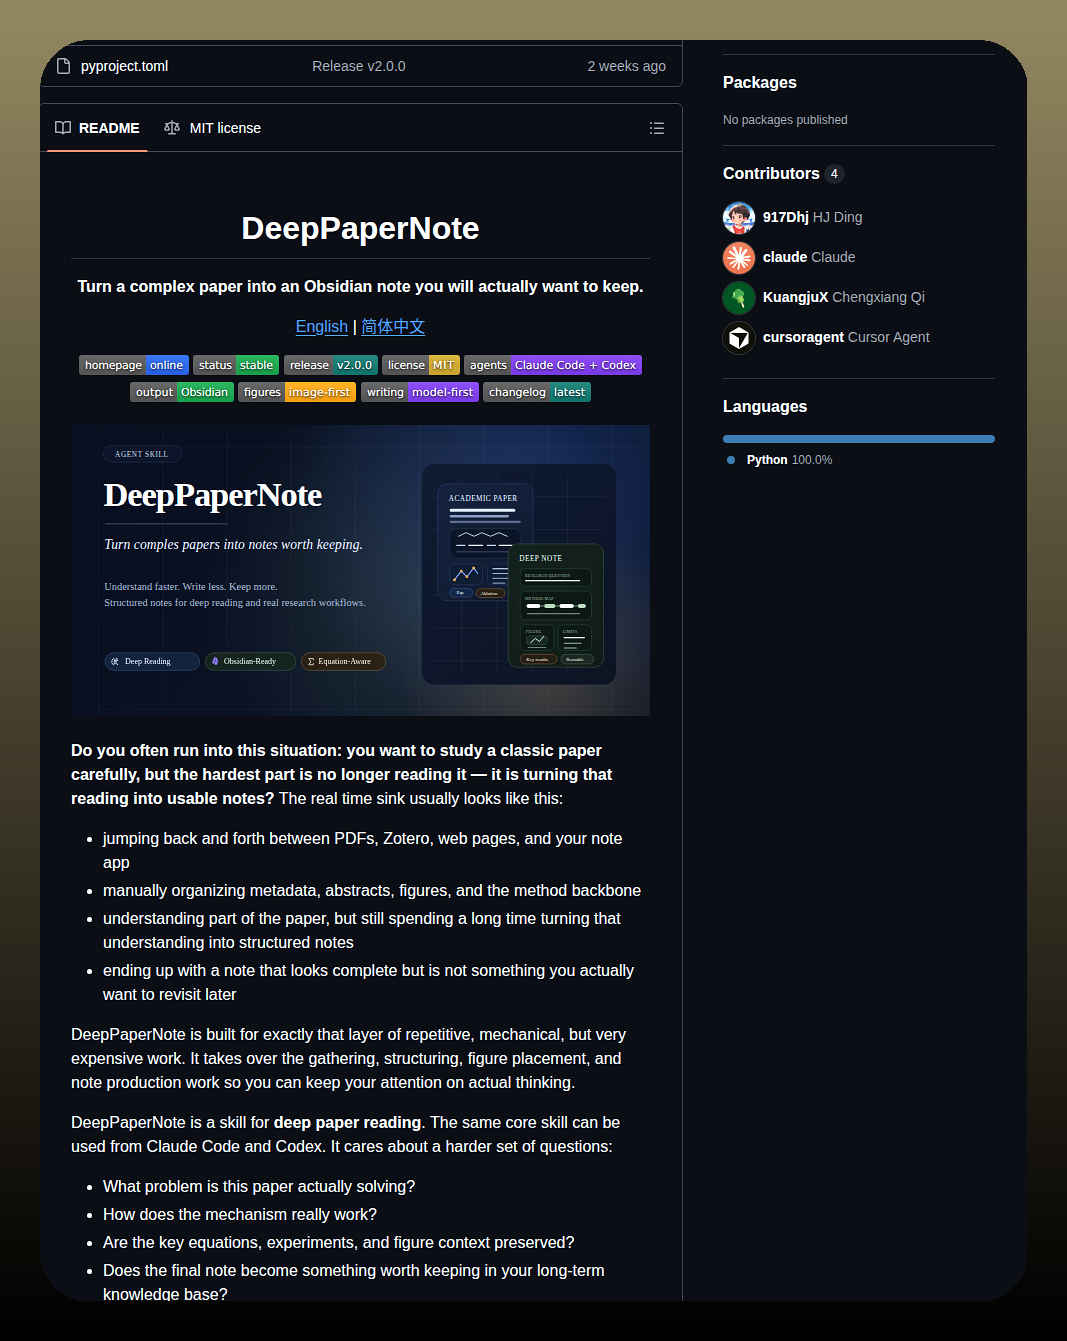Click the Languages section heading

pyautogui.click(x=765, y=407)
